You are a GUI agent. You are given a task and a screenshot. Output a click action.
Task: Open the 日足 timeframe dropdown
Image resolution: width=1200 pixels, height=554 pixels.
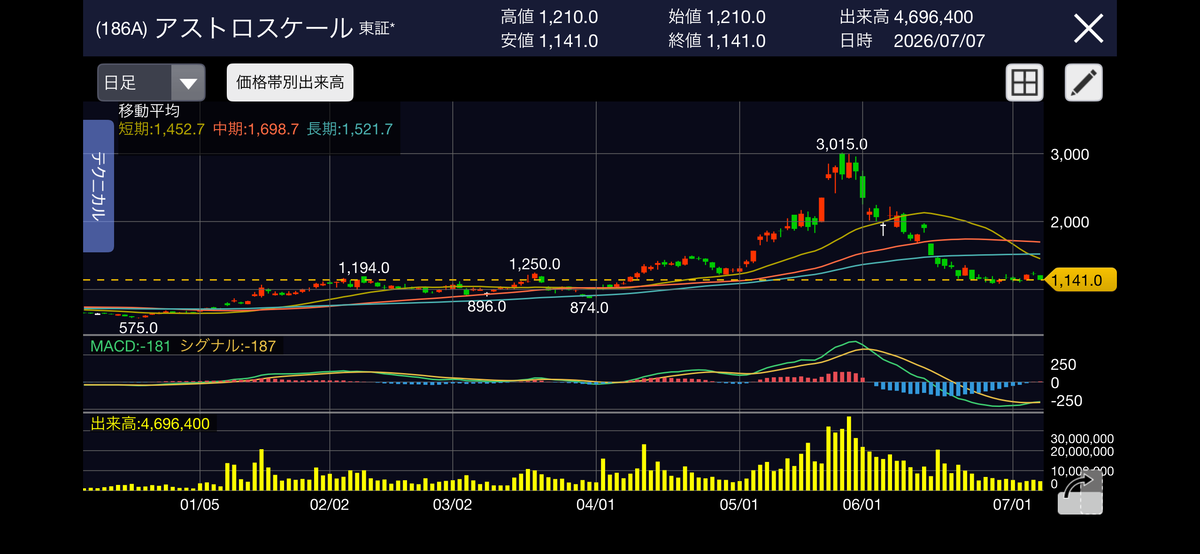coord(151,82)
